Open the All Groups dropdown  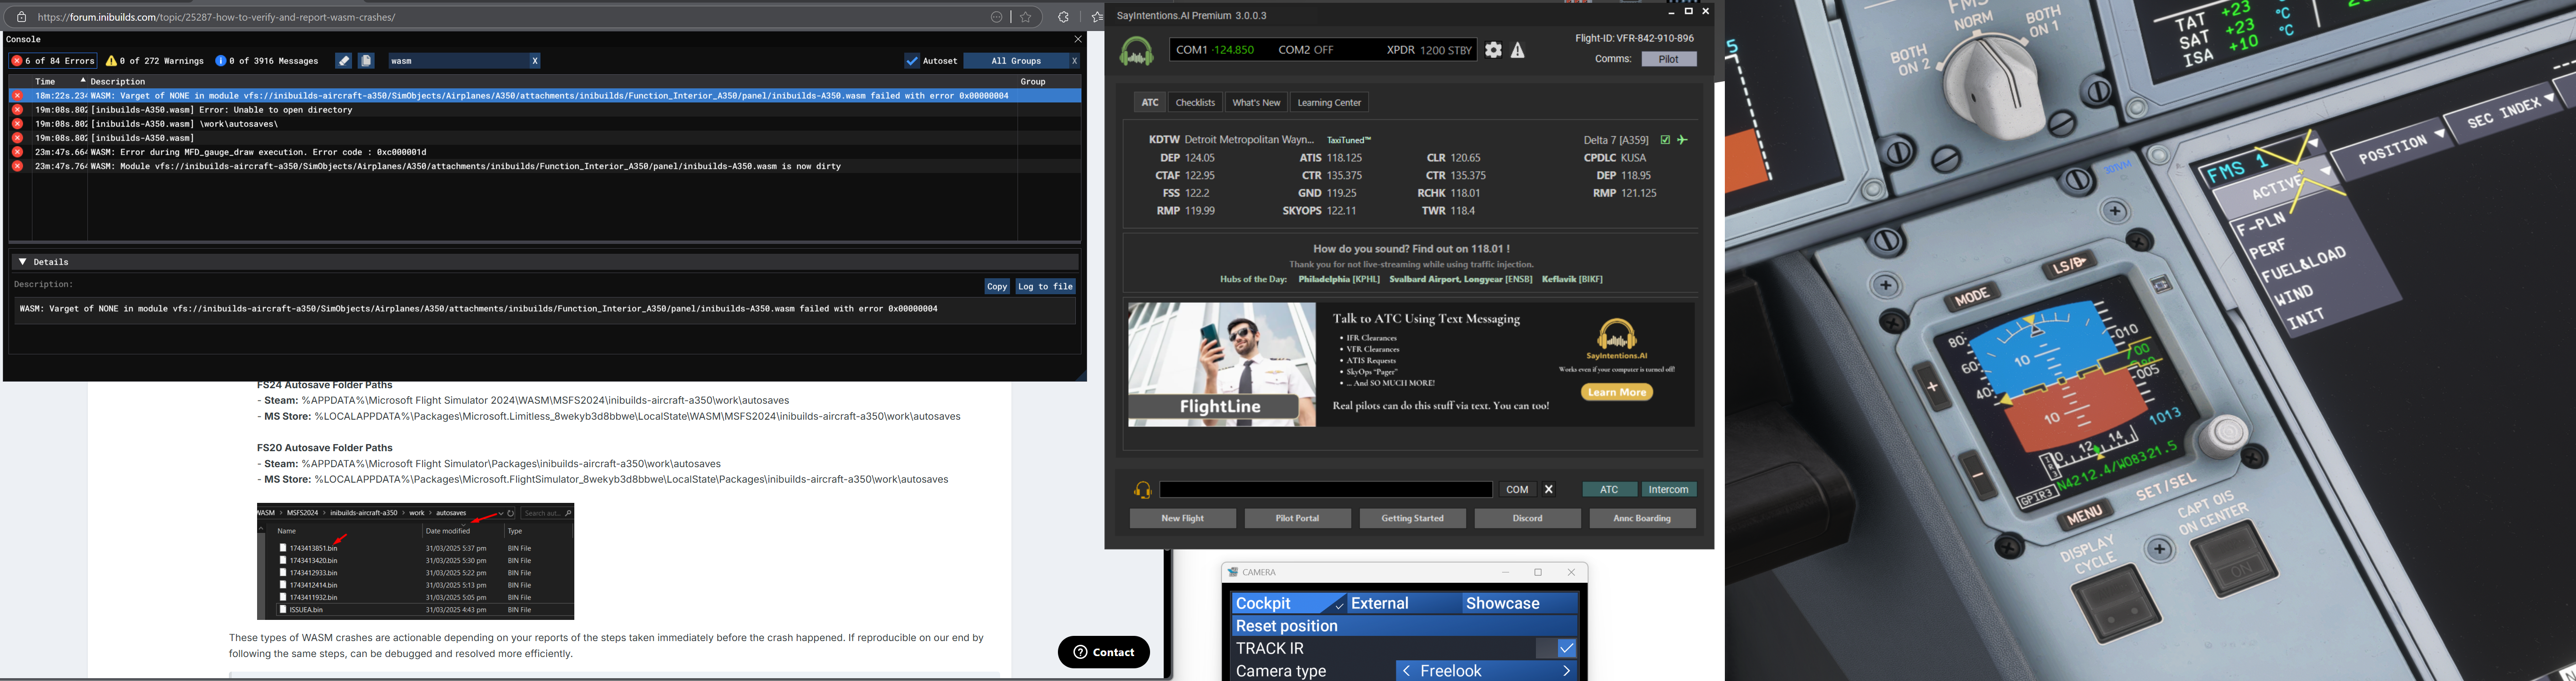1016,61
